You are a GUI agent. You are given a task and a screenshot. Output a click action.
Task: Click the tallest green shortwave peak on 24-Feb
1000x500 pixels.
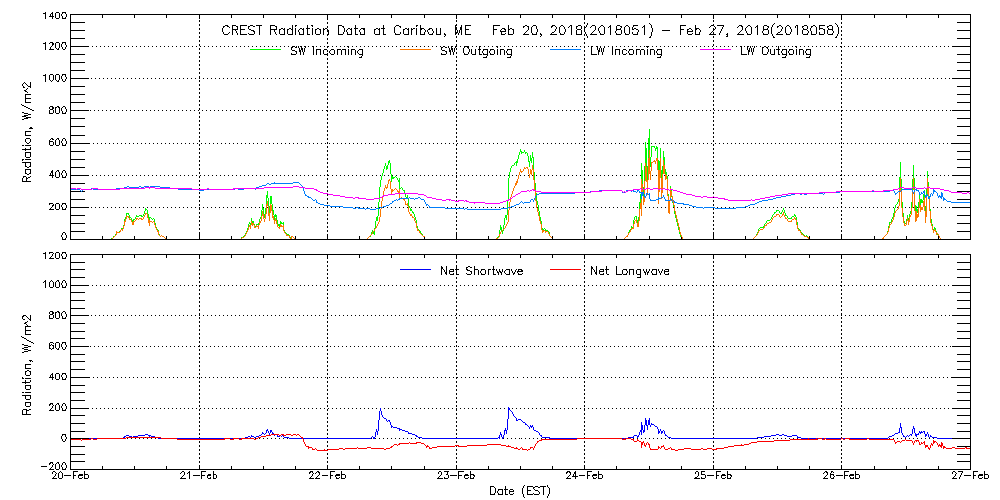coord(649,131)
